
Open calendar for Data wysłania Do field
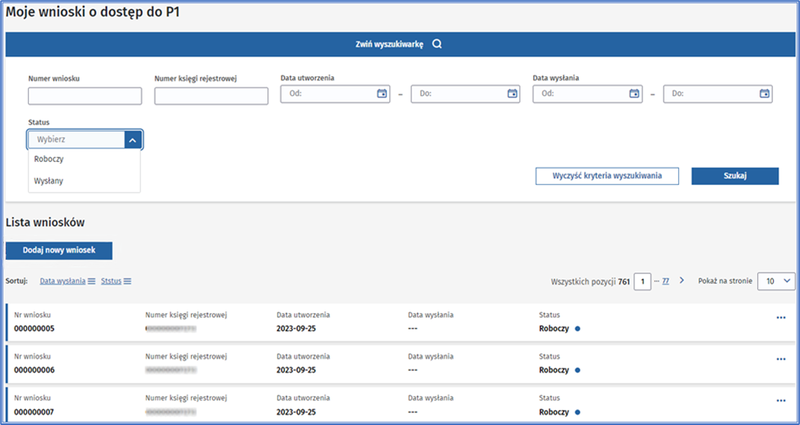tap(764, 94)
